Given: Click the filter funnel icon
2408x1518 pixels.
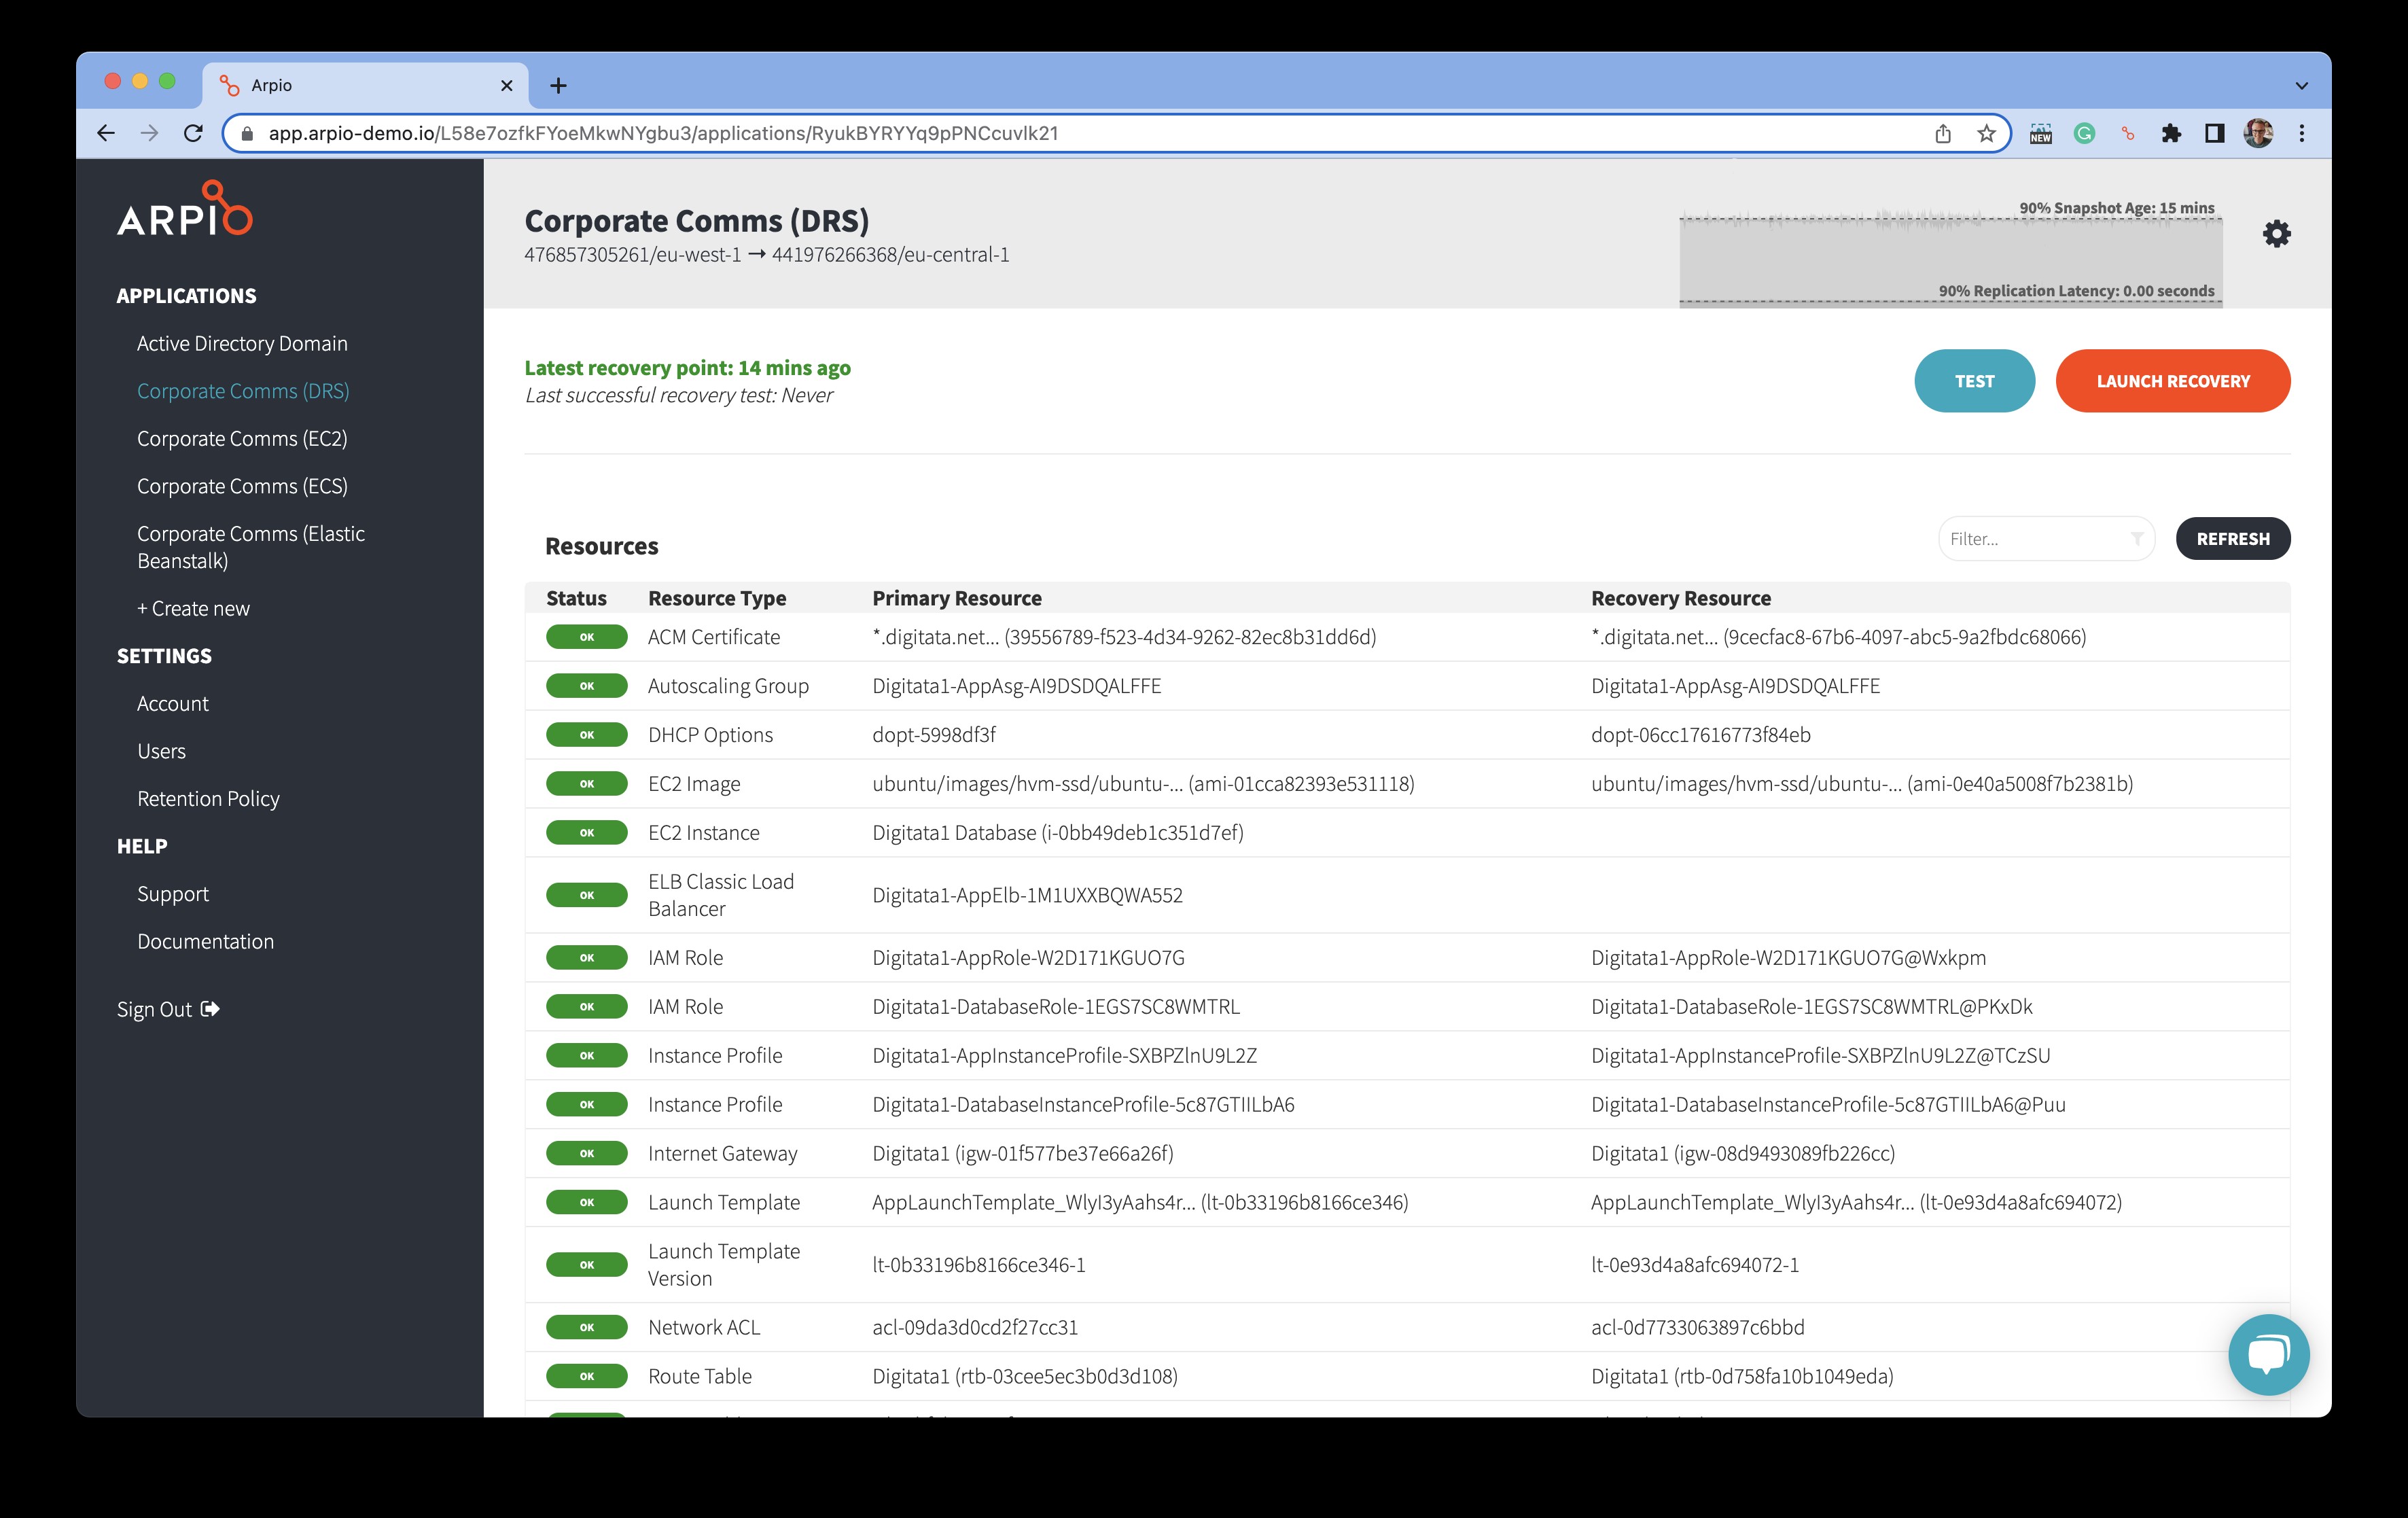Looking at the screenshot, I should [x=2136, y=538].
